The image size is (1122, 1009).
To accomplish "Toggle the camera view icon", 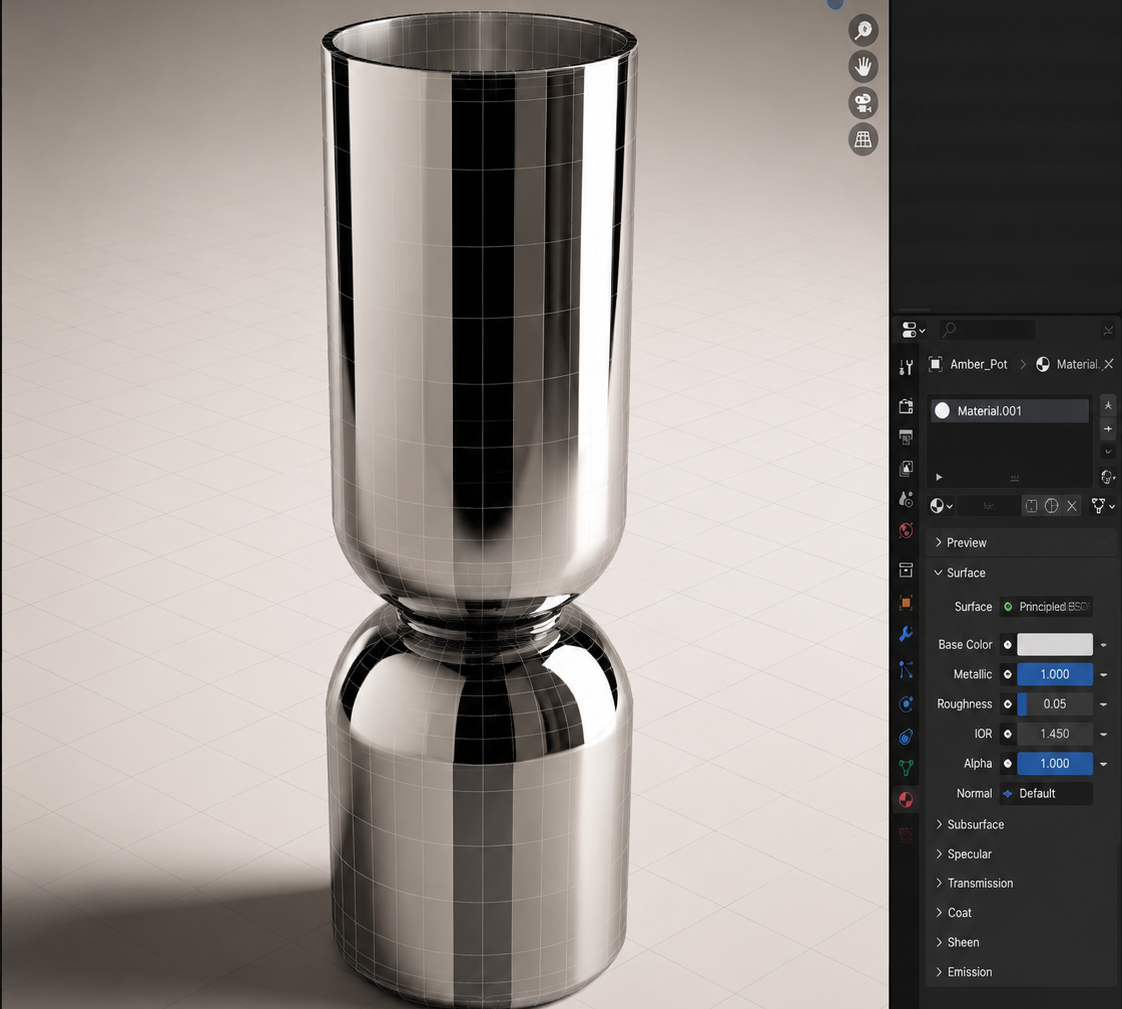I will (863, 103).
